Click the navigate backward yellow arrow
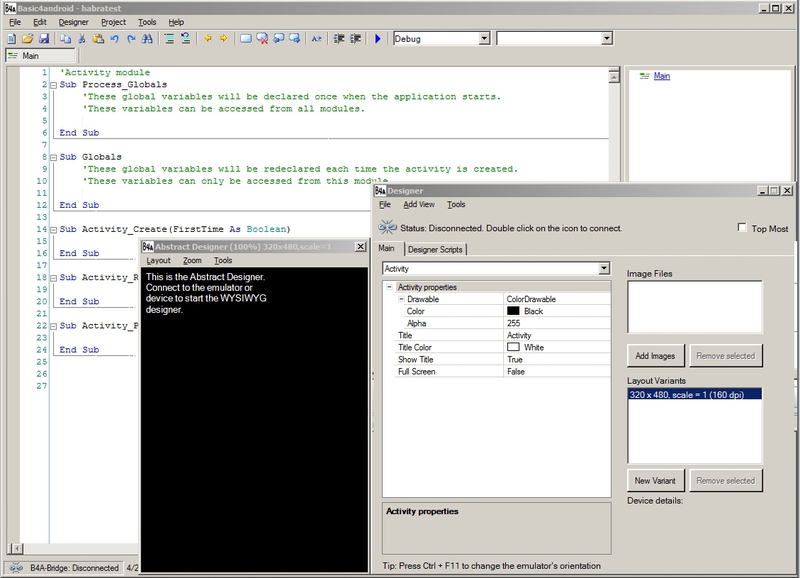Image resolution: width=800 pixels, height=578 pixels. (208, 39)
